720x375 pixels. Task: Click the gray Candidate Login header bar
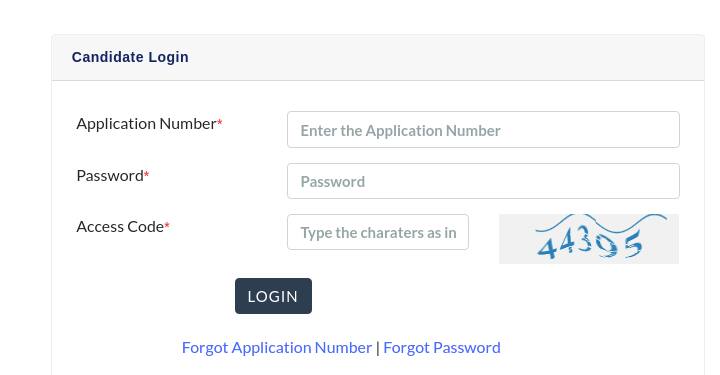click(378, 57)
